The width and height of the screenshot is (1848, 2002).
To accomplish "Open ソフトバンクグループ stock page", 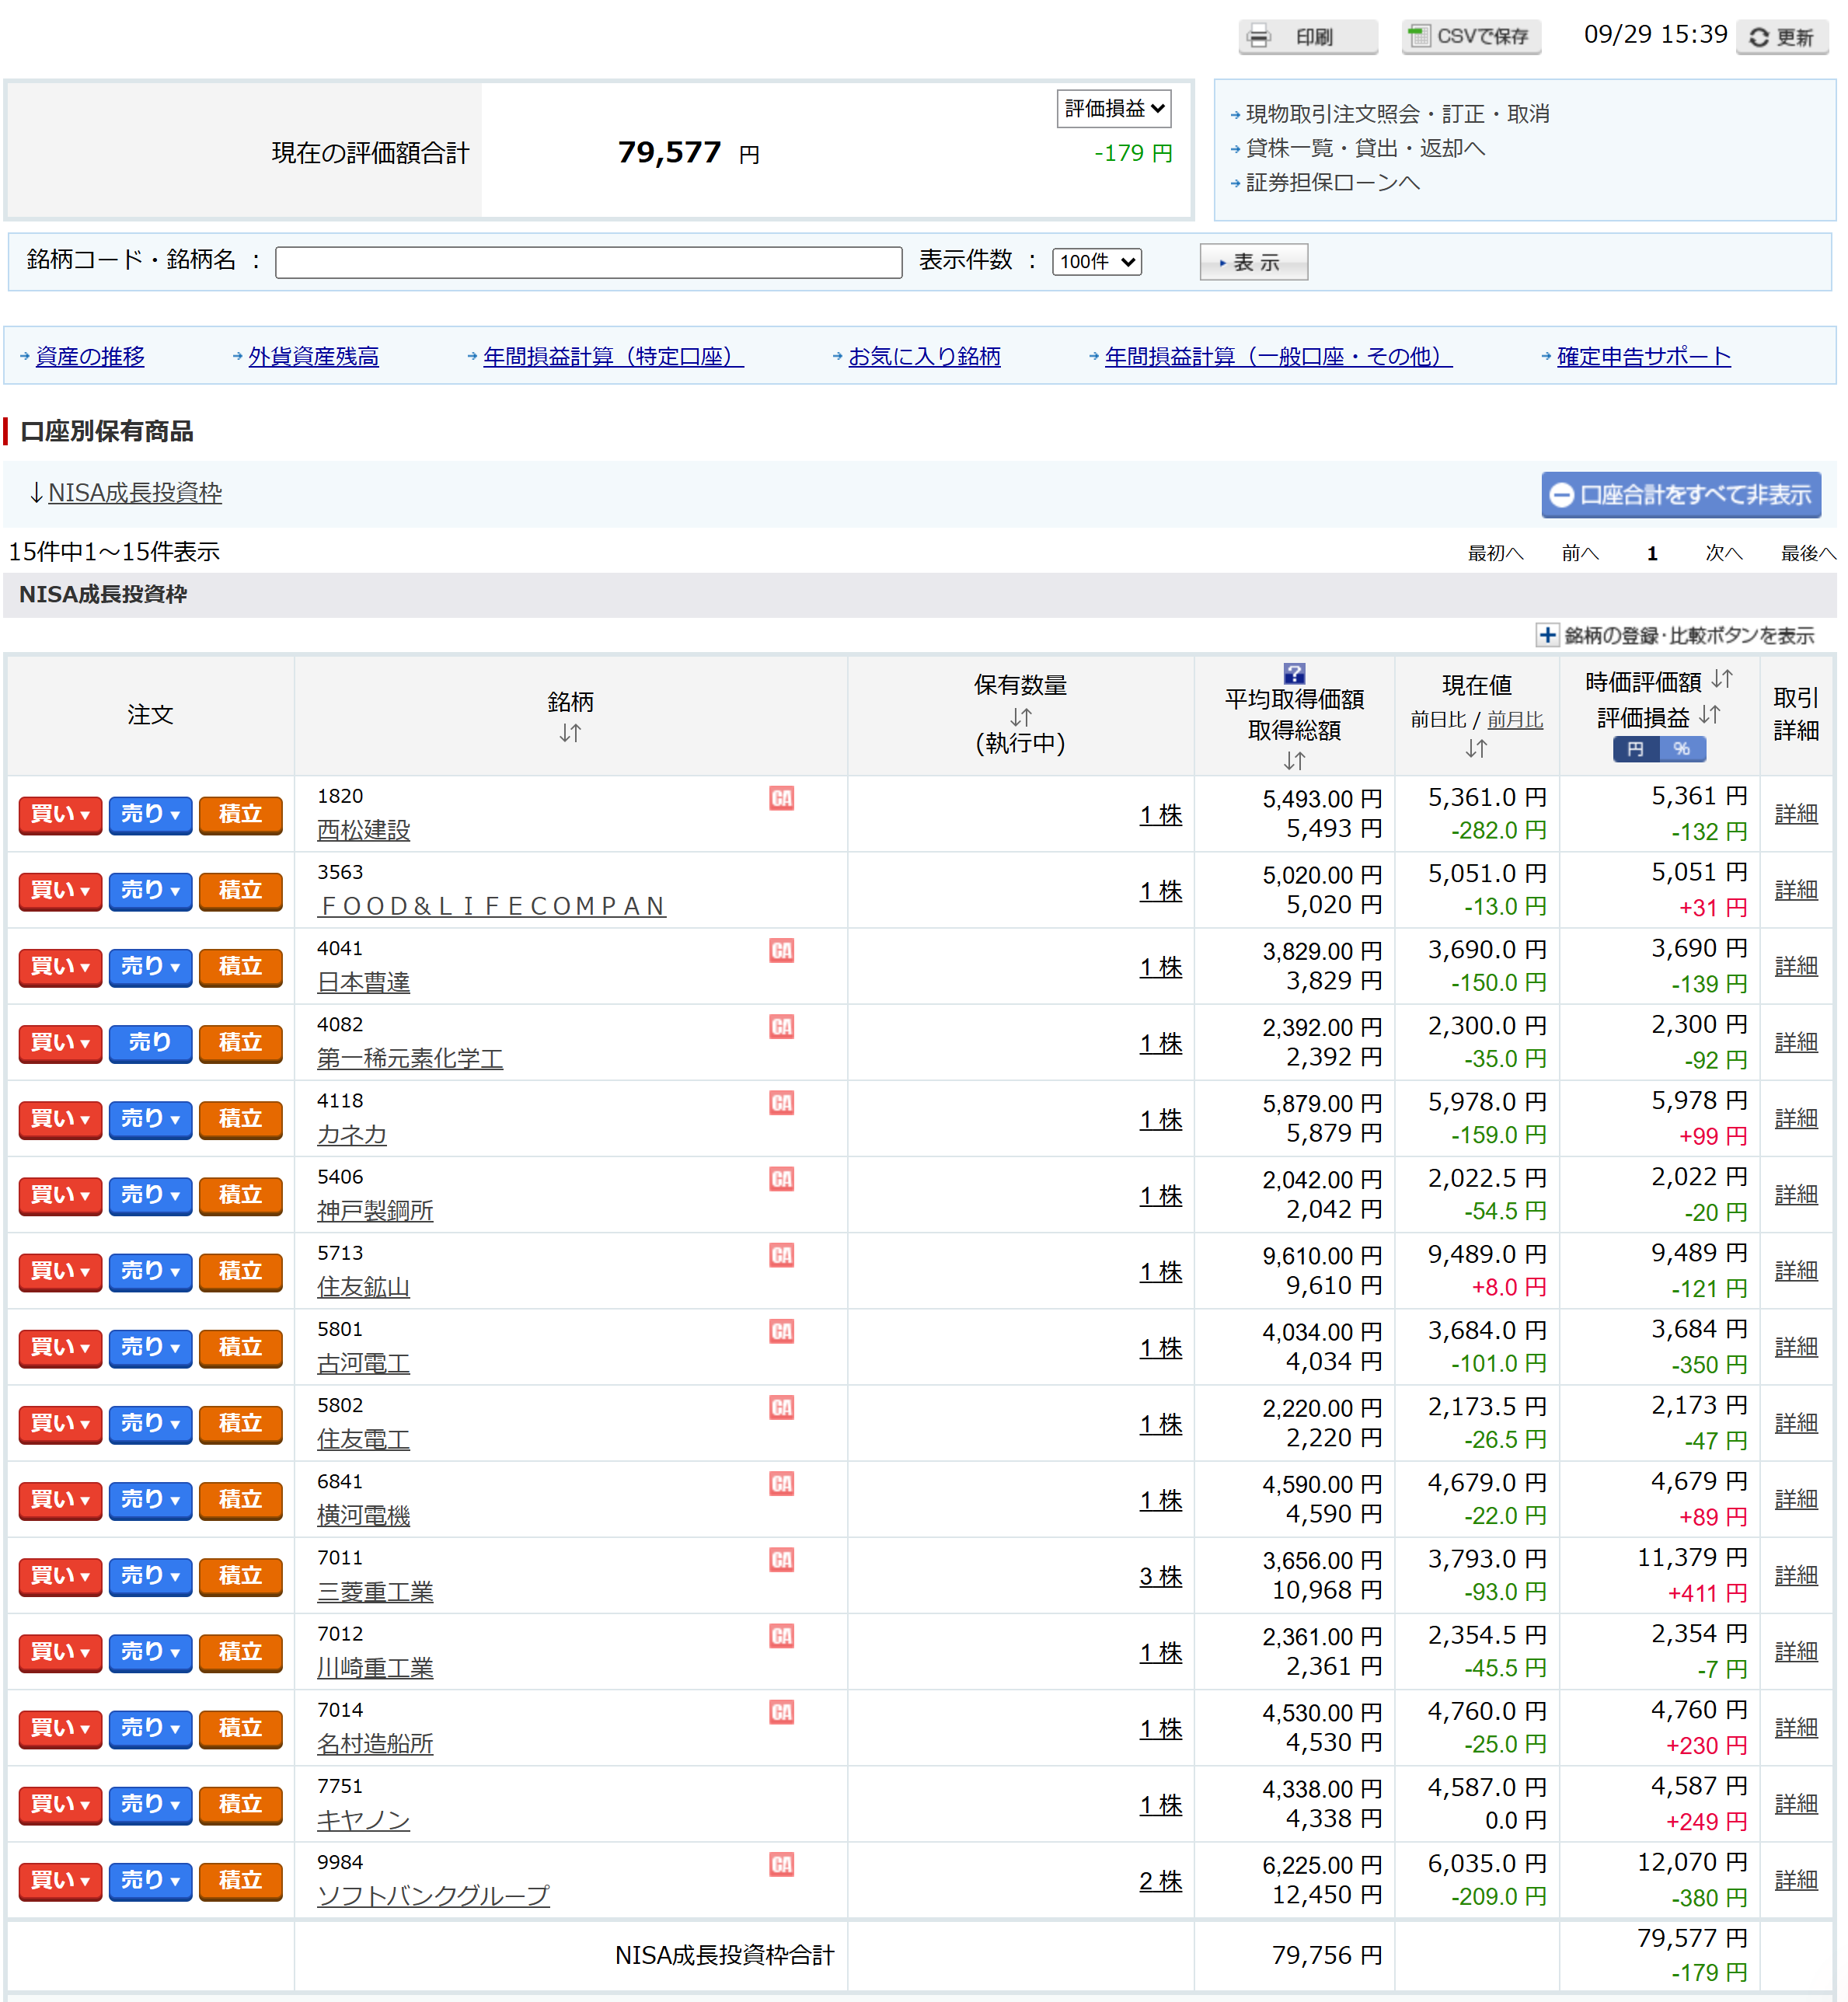I will [433, 1896].
